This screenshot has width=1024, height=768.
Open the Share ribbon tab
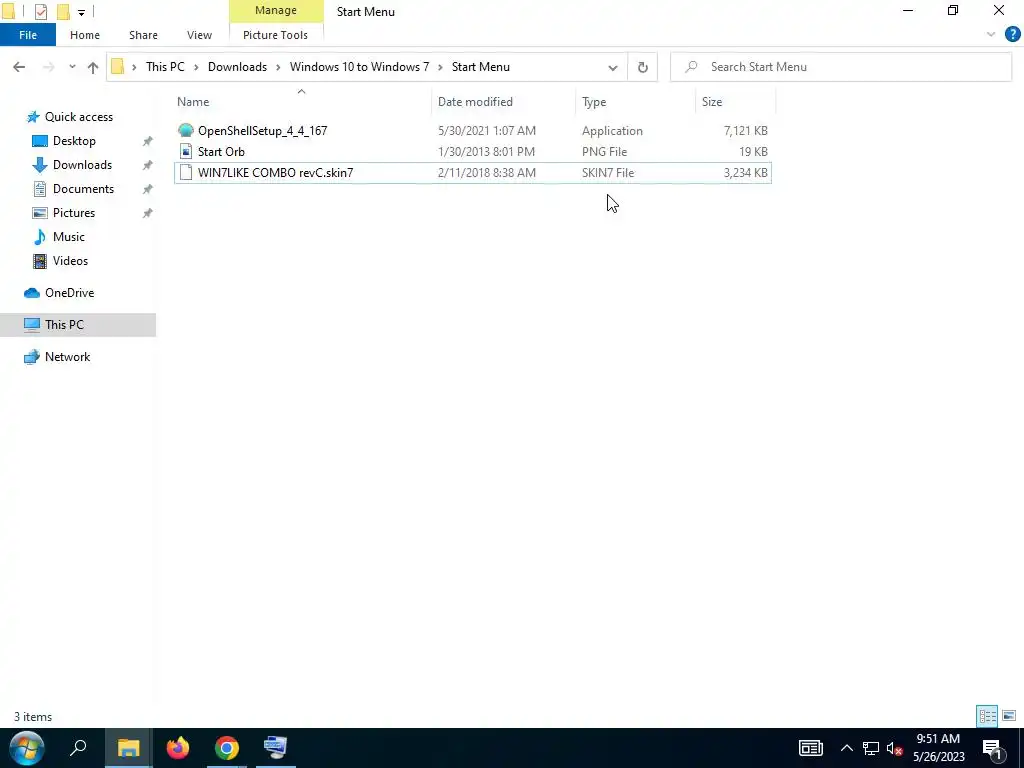pyautogui.click(x=143, y=35)
